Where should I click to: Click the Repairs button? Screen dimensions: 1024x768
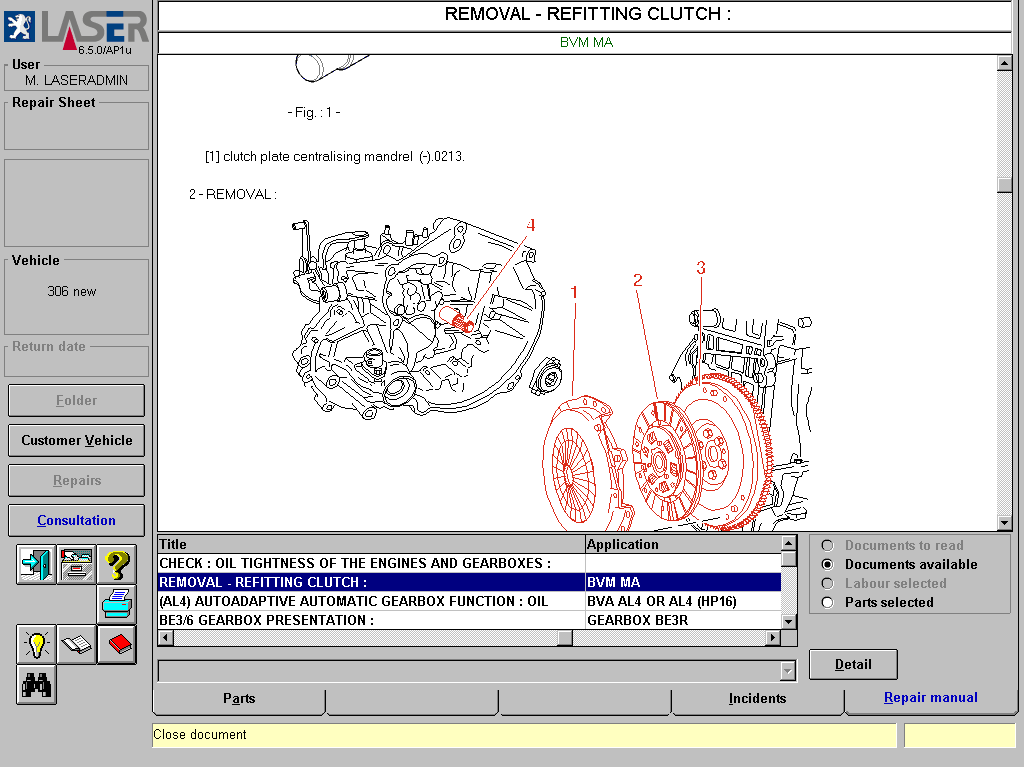click(x=76, y=481)
